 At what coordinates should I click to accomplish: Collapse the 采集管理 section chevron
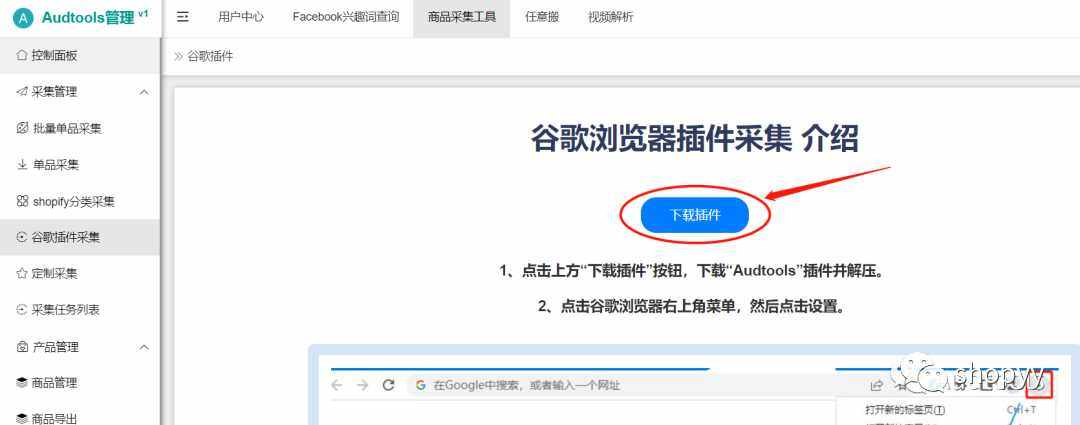click(144, 92)
